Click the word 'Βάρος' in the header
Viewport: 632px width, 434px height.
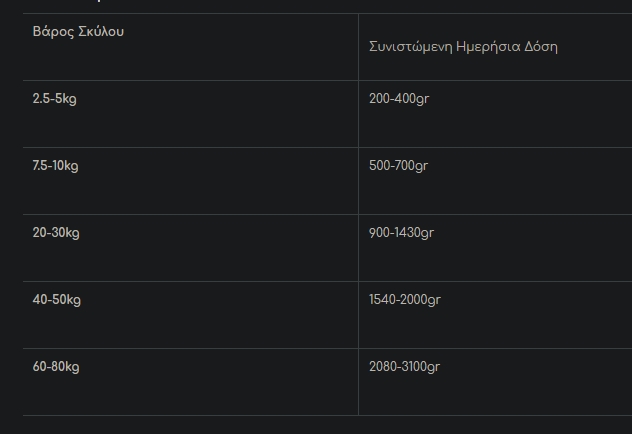tap(51, 31)
